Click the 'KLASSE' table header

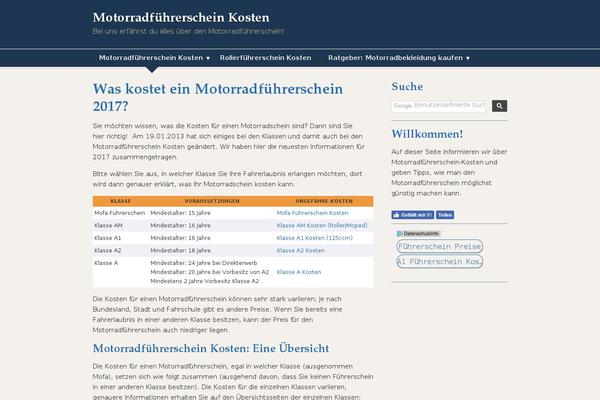121,201
